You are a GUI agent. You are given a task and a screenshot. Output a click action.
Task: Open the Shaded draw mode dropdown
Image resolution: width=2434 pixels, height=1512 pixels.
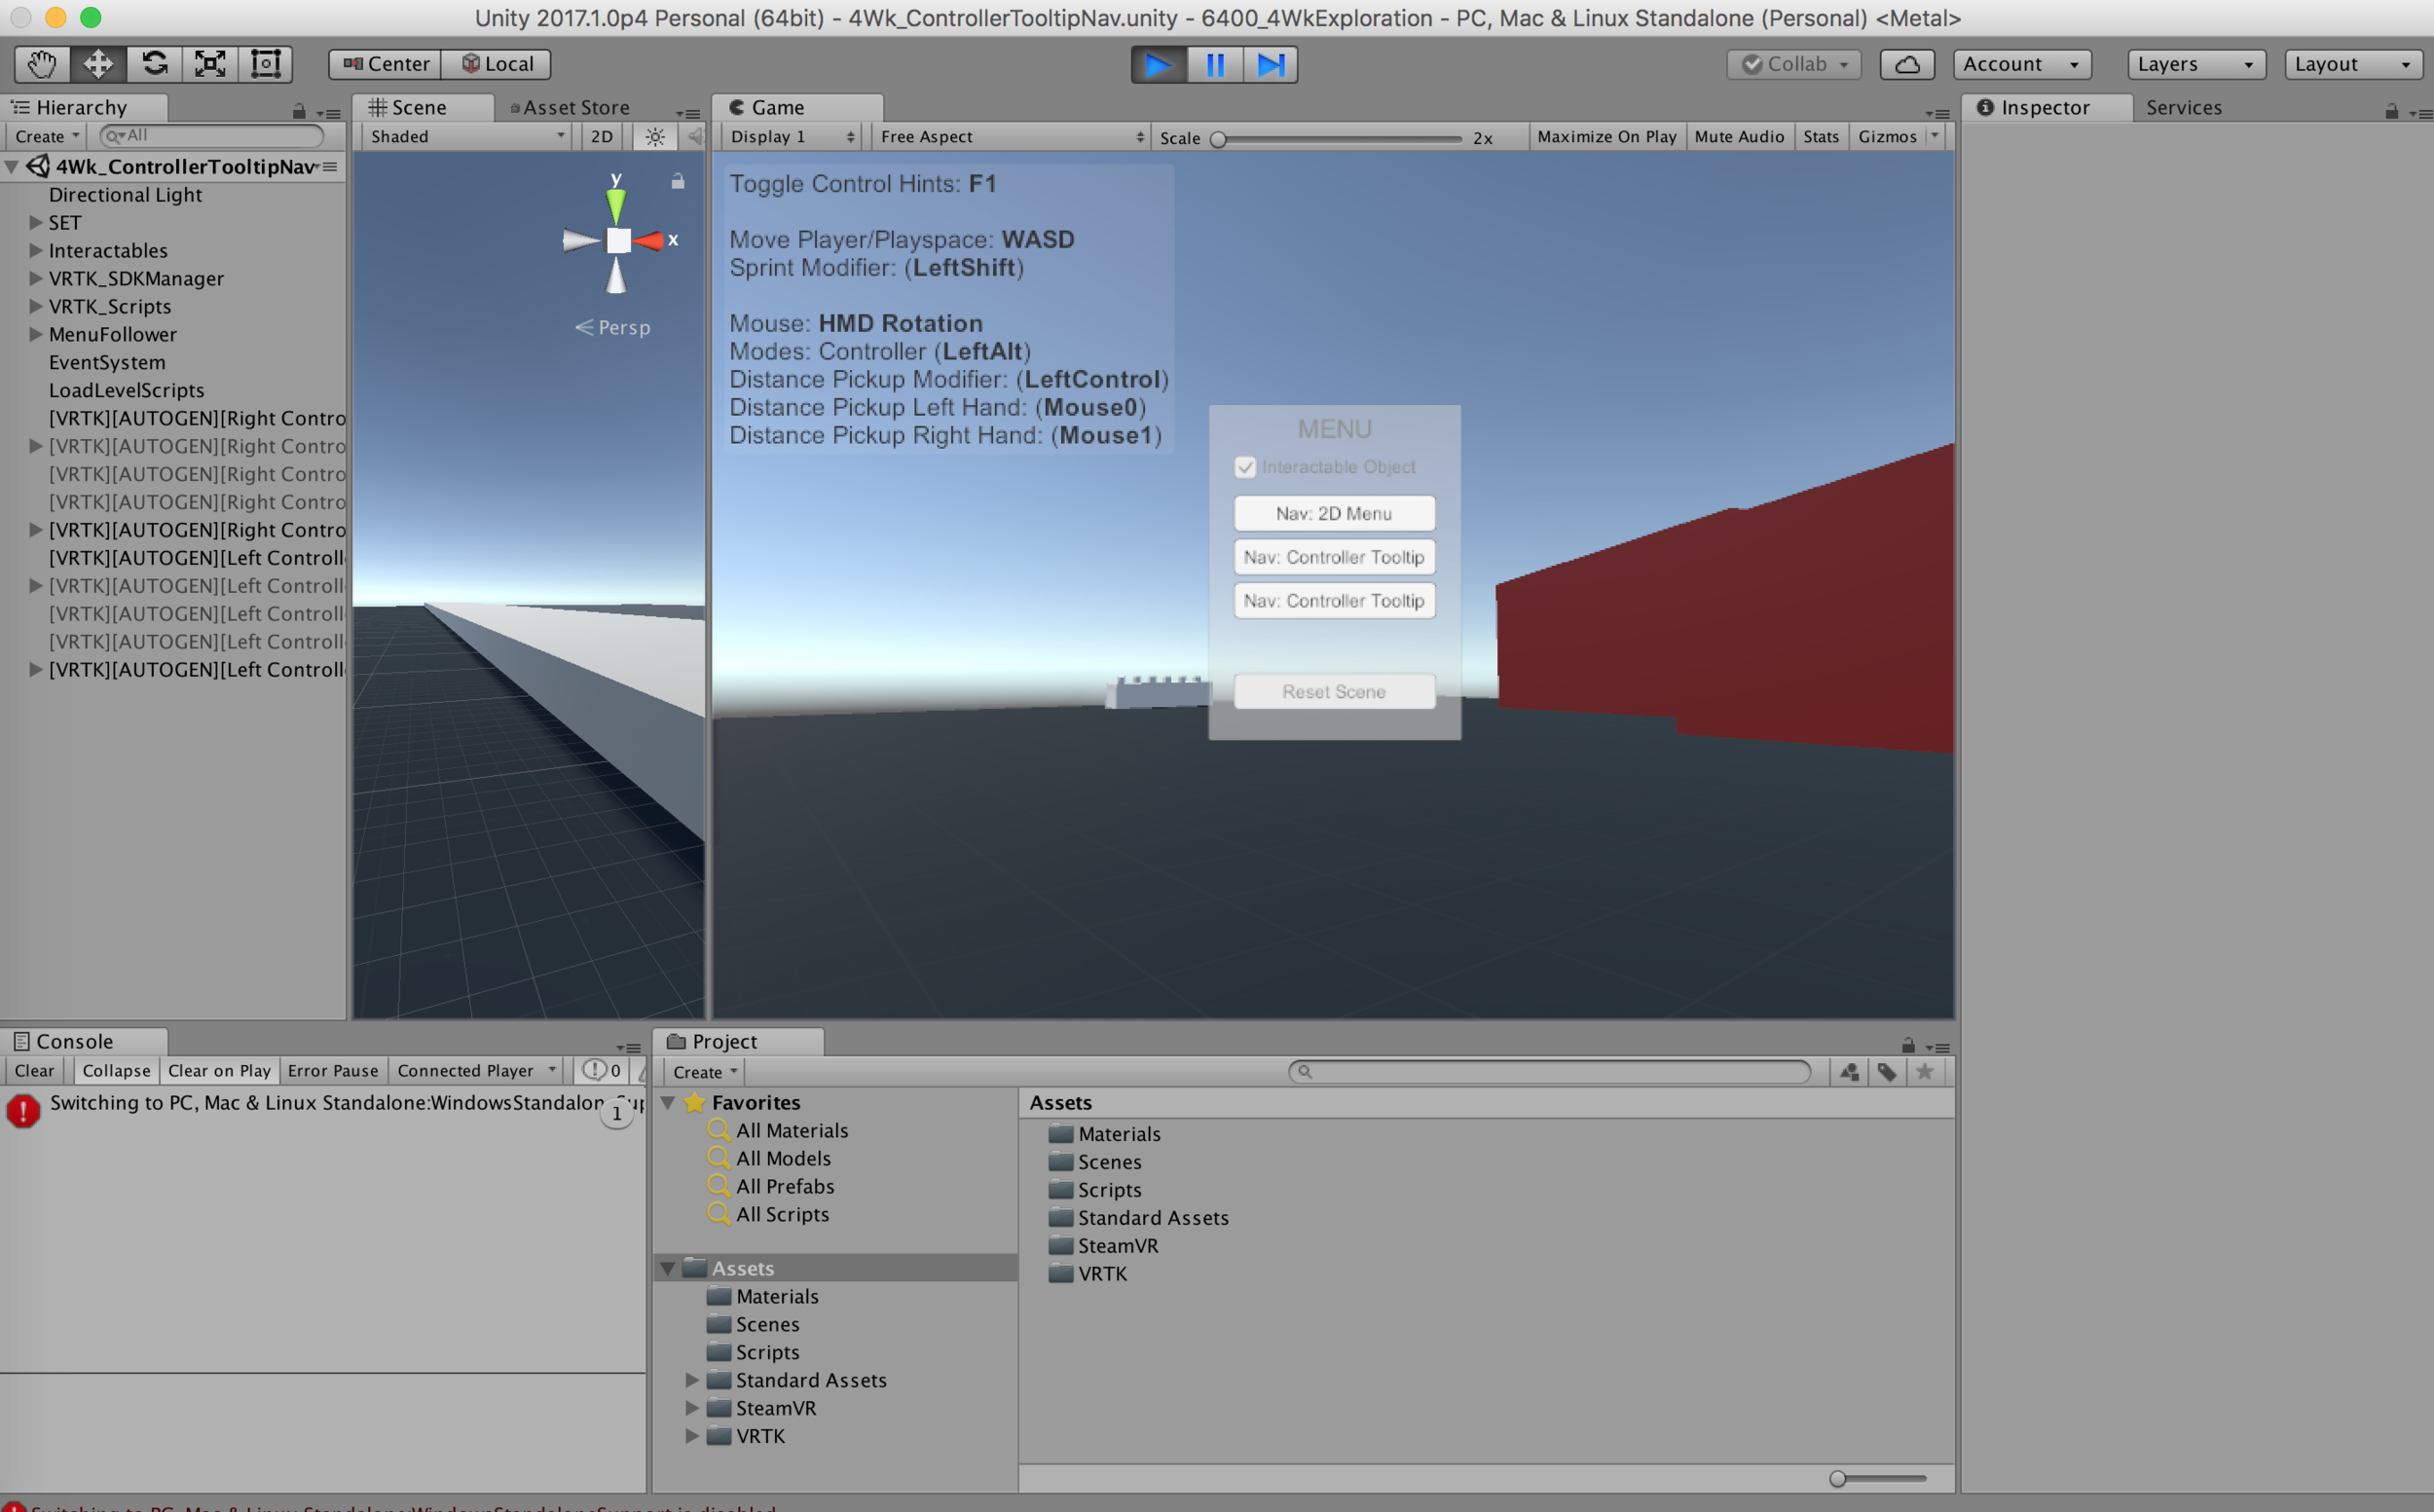(x=467, y=136)
